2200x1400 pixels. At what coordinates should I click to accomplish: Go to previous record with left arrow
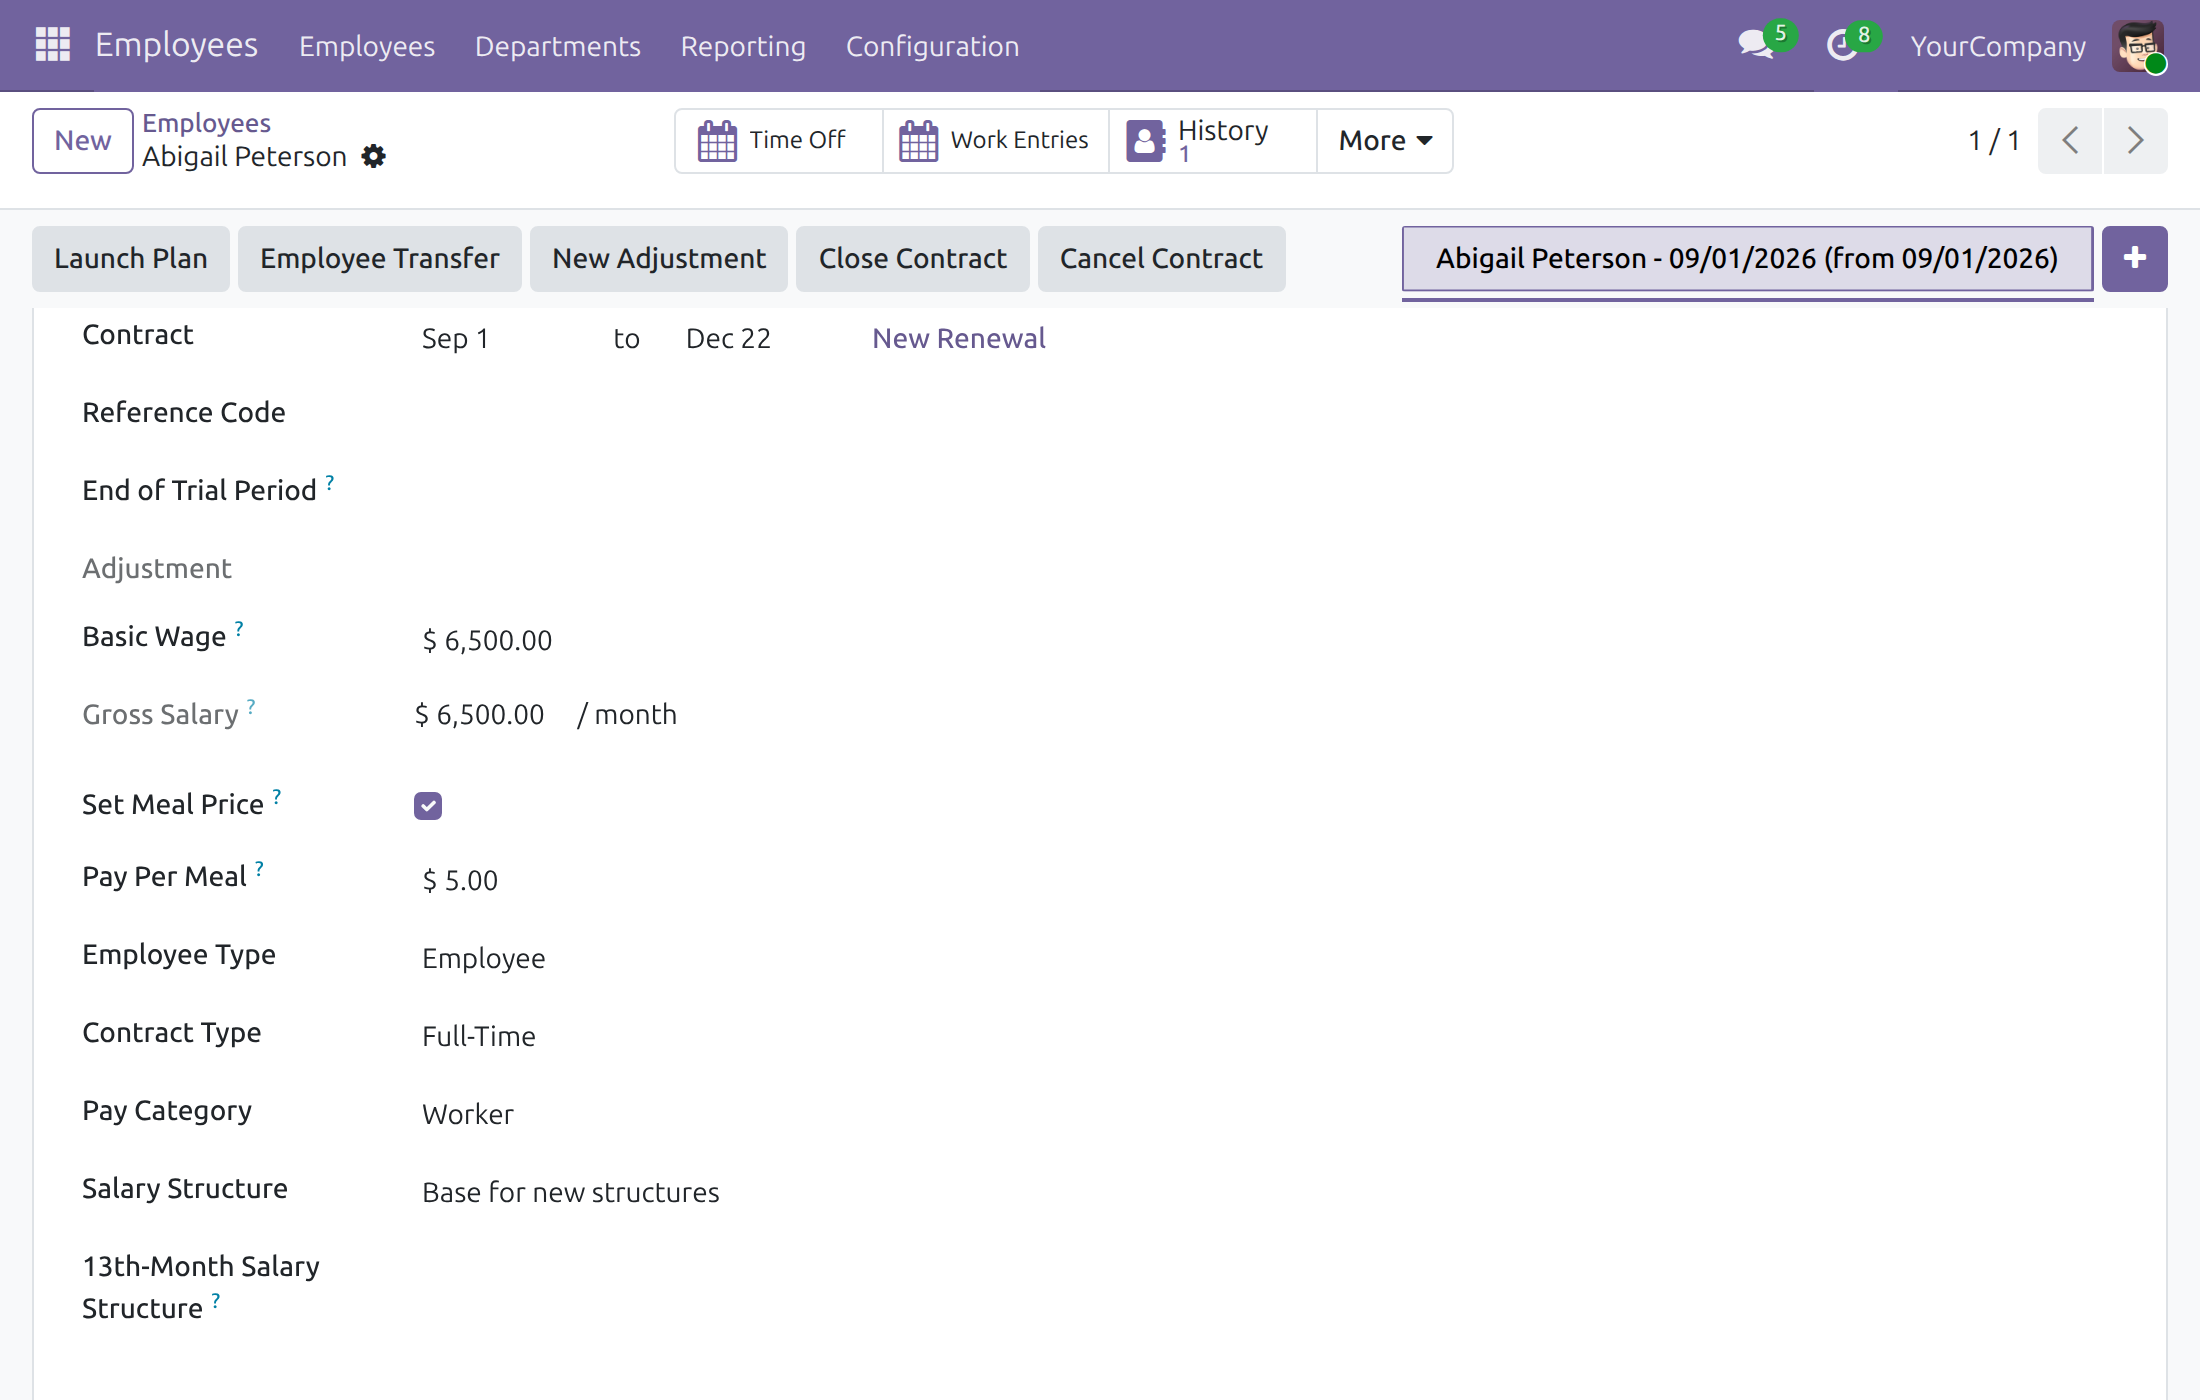click(2070, 141)
